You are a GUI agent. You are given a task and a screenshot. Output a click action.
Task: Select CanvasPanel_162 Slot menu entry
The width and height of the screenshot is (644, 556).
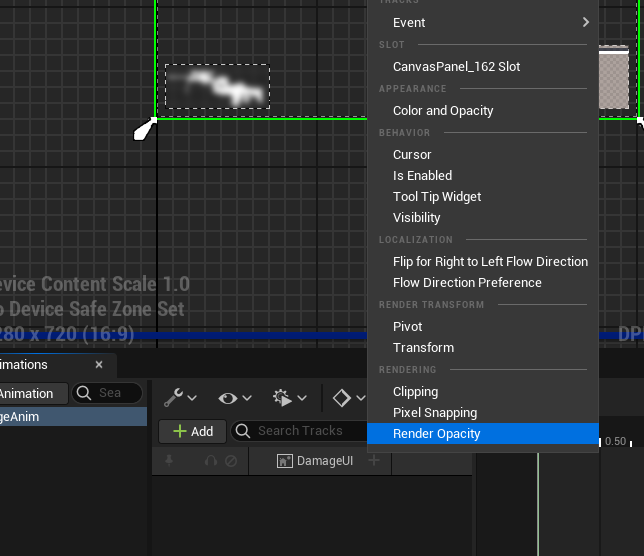point(483,67)
